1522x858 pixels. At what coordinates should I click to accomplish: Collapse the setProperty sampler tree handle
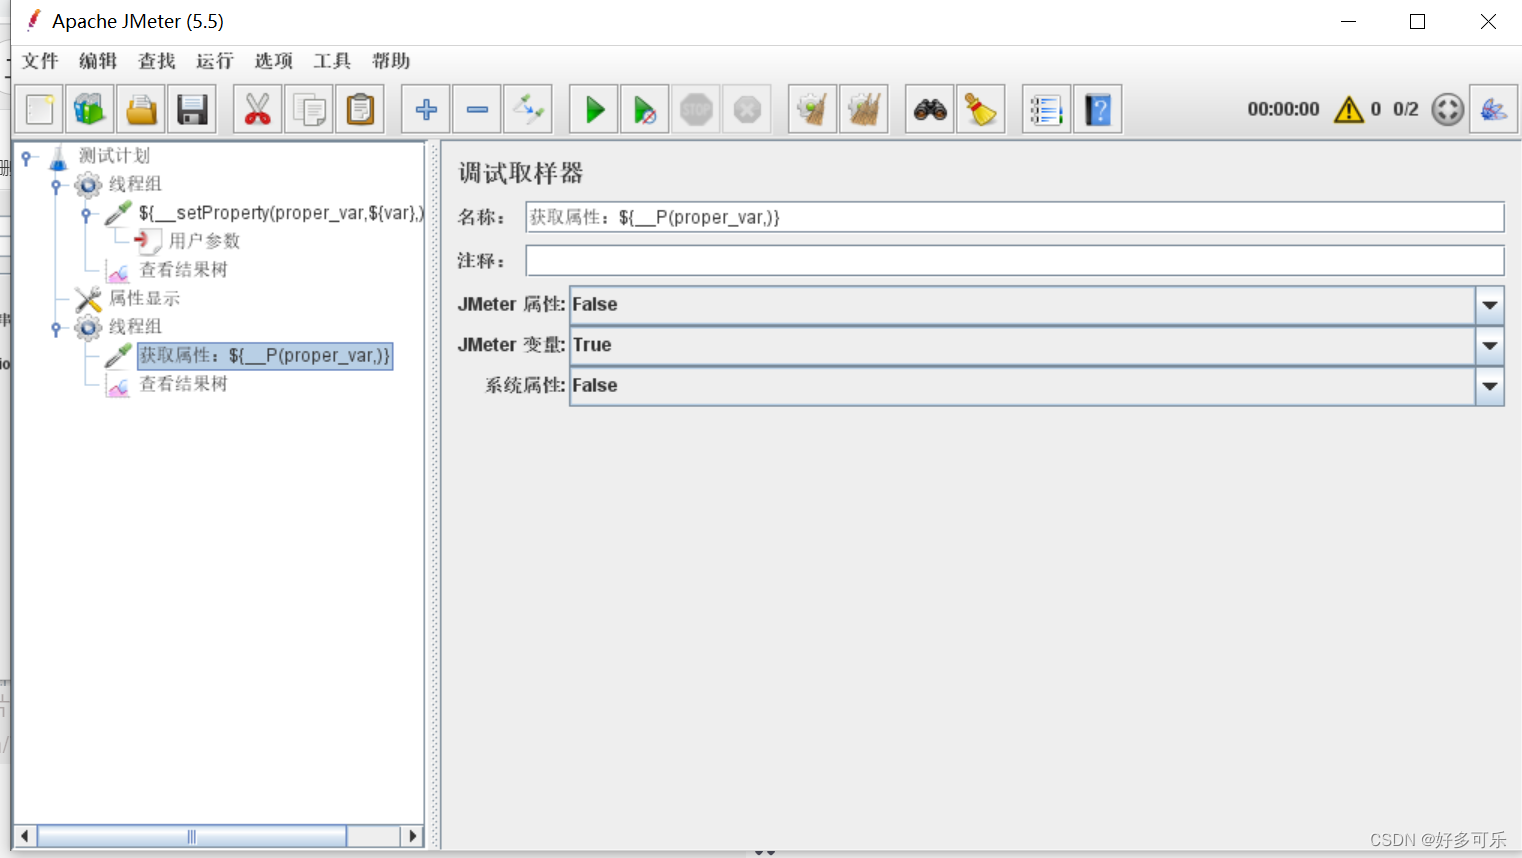pos(86,213)
